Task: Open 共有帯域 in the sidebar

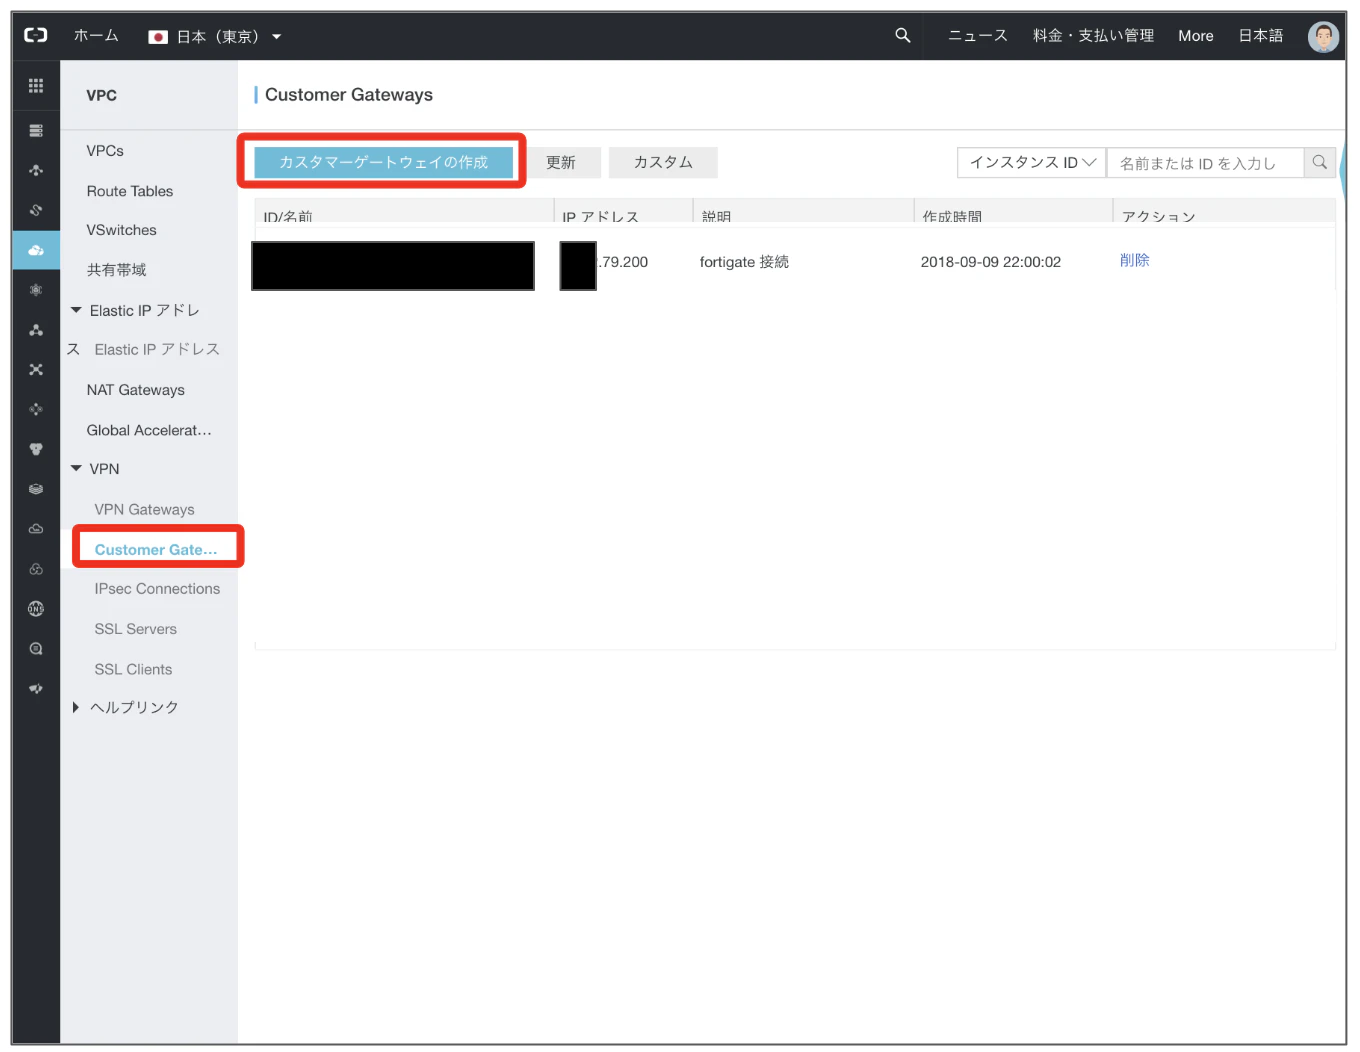Action: 116,270
